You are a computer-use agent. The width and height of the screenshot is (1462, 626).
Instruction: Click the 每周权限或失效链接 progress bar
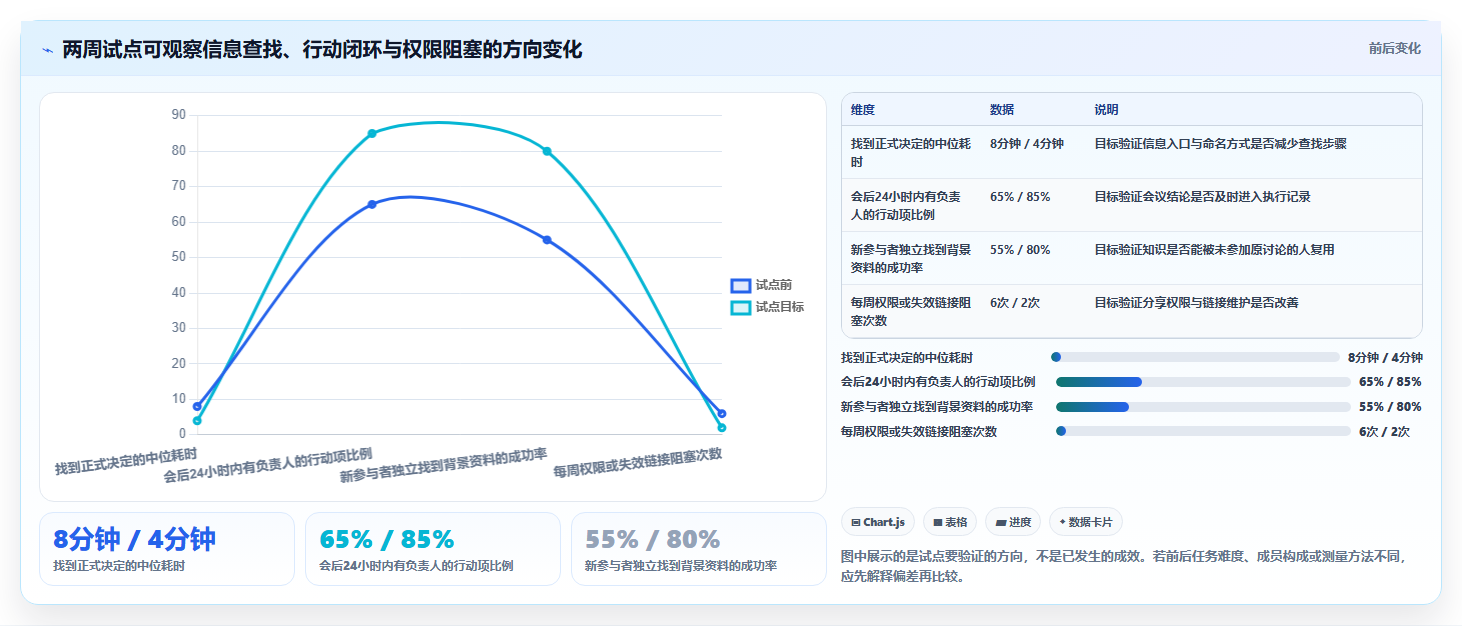pos(1203,432)
